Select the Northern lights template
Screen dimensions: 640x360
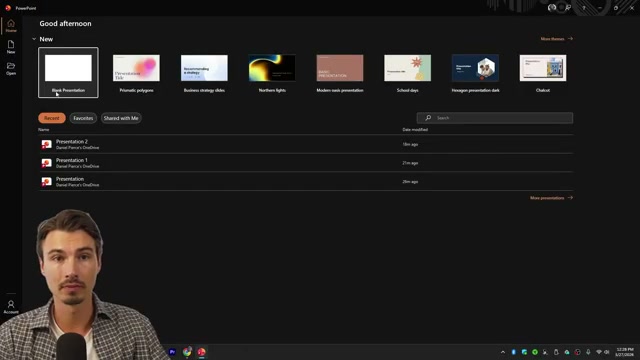coord(272,73)
